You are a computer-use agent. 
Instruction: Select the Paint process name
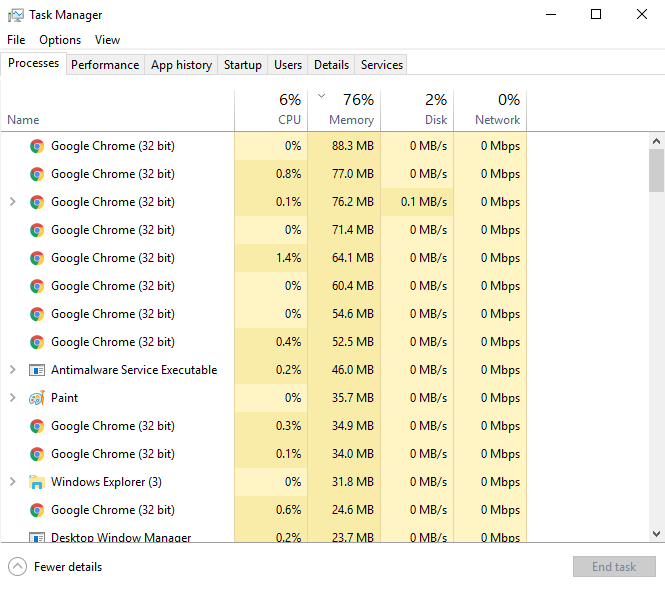click(x=64, y=398)
